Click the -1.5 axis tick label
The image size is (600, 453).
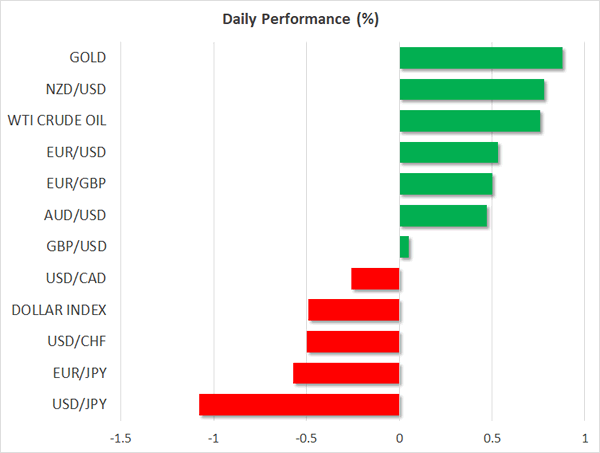(121, 438)
